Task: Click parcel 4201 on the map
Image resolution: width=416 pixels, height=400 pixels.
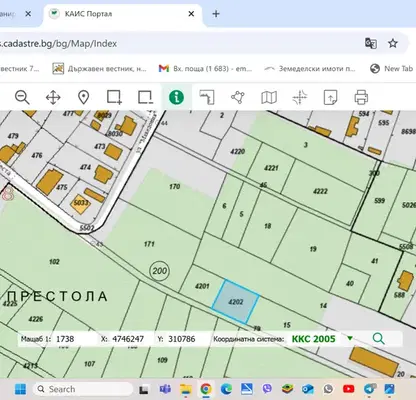Action: (202, 286)
